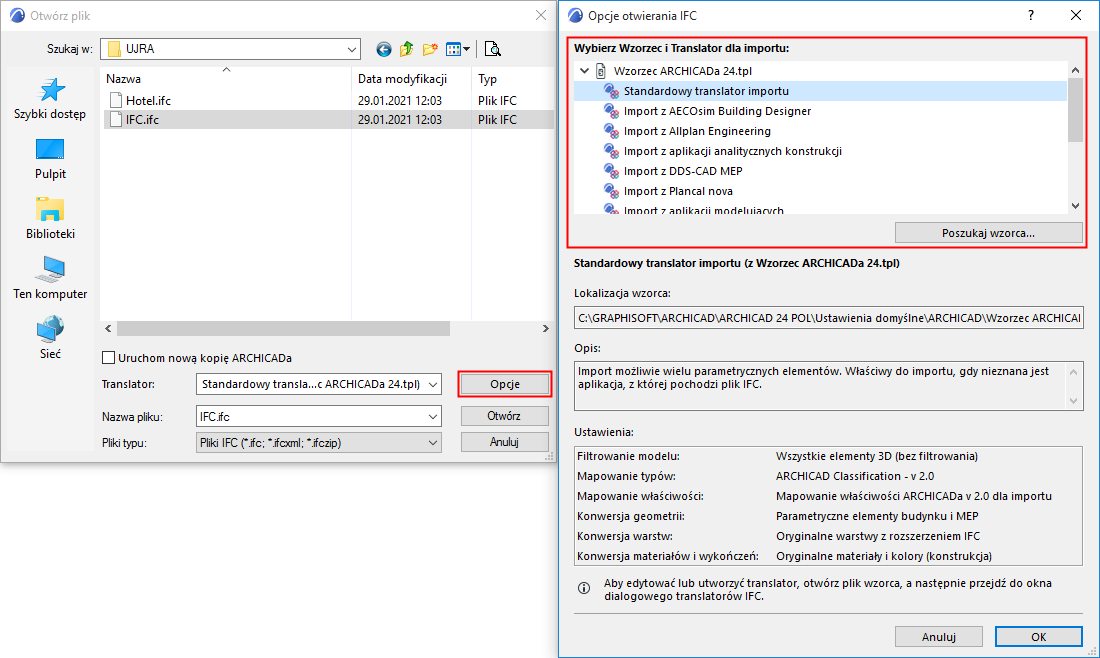Select Import z Plancal nova translator

coord(678,191)
